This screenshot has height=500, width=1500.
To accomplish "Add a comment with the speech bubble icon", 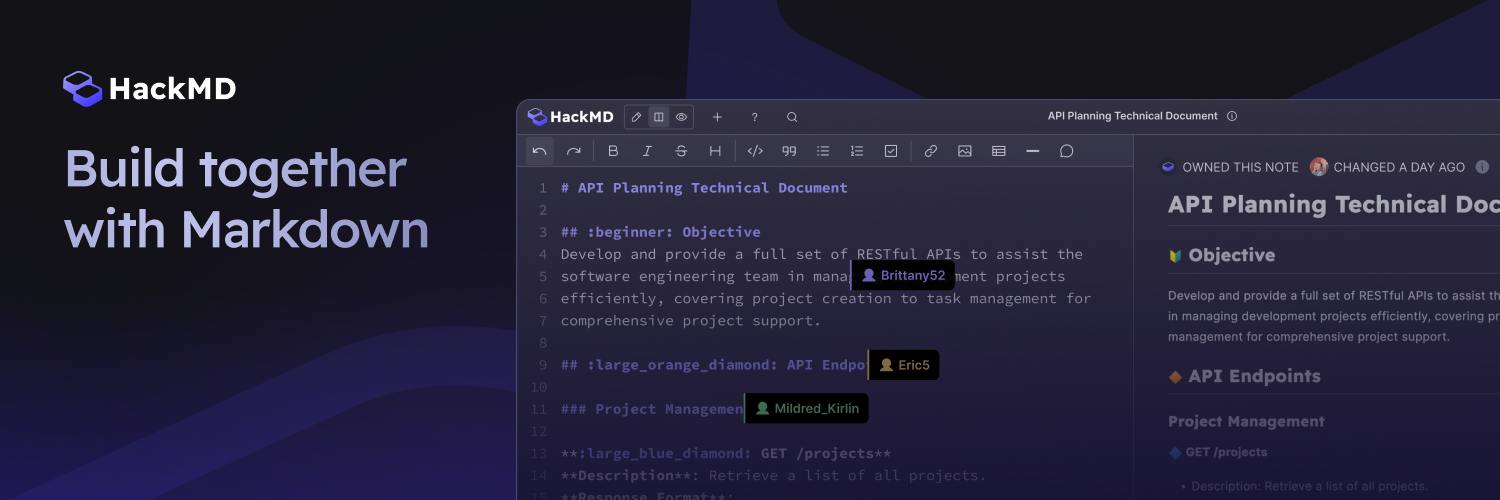I will point(1067,151).
